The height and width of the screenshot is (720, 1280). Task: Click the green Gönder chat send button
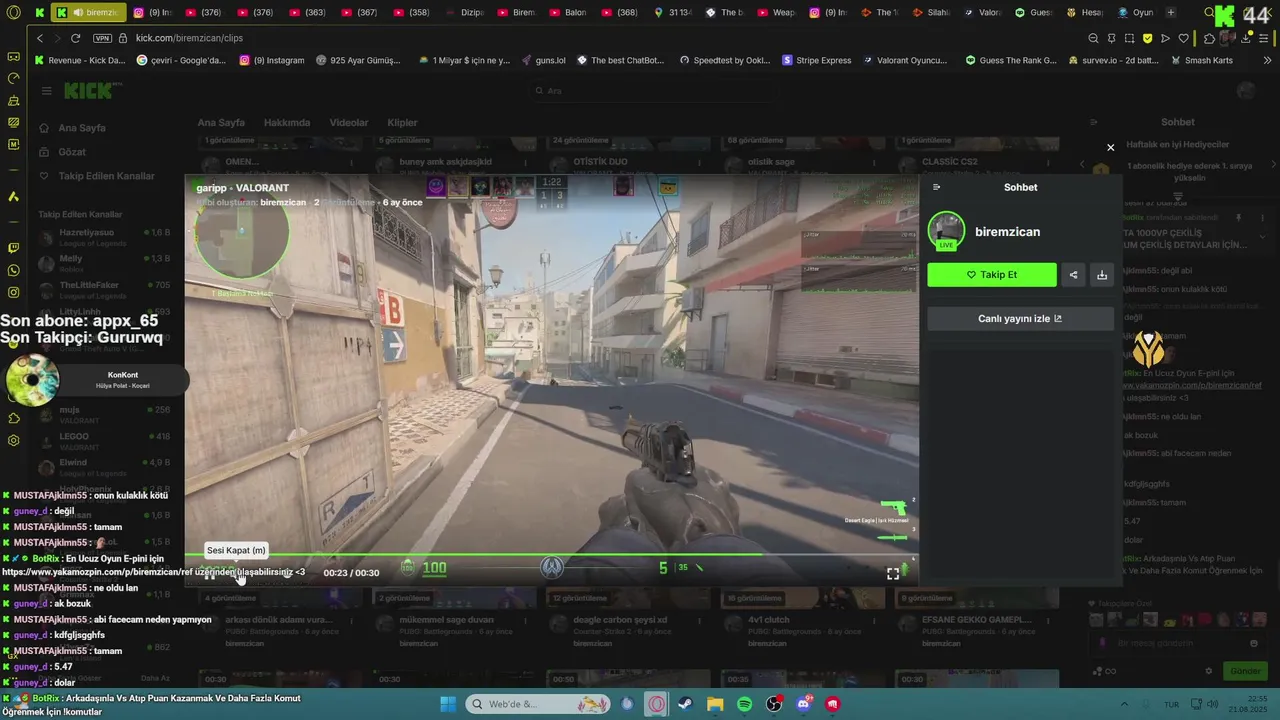click(x=1244, y=671)
